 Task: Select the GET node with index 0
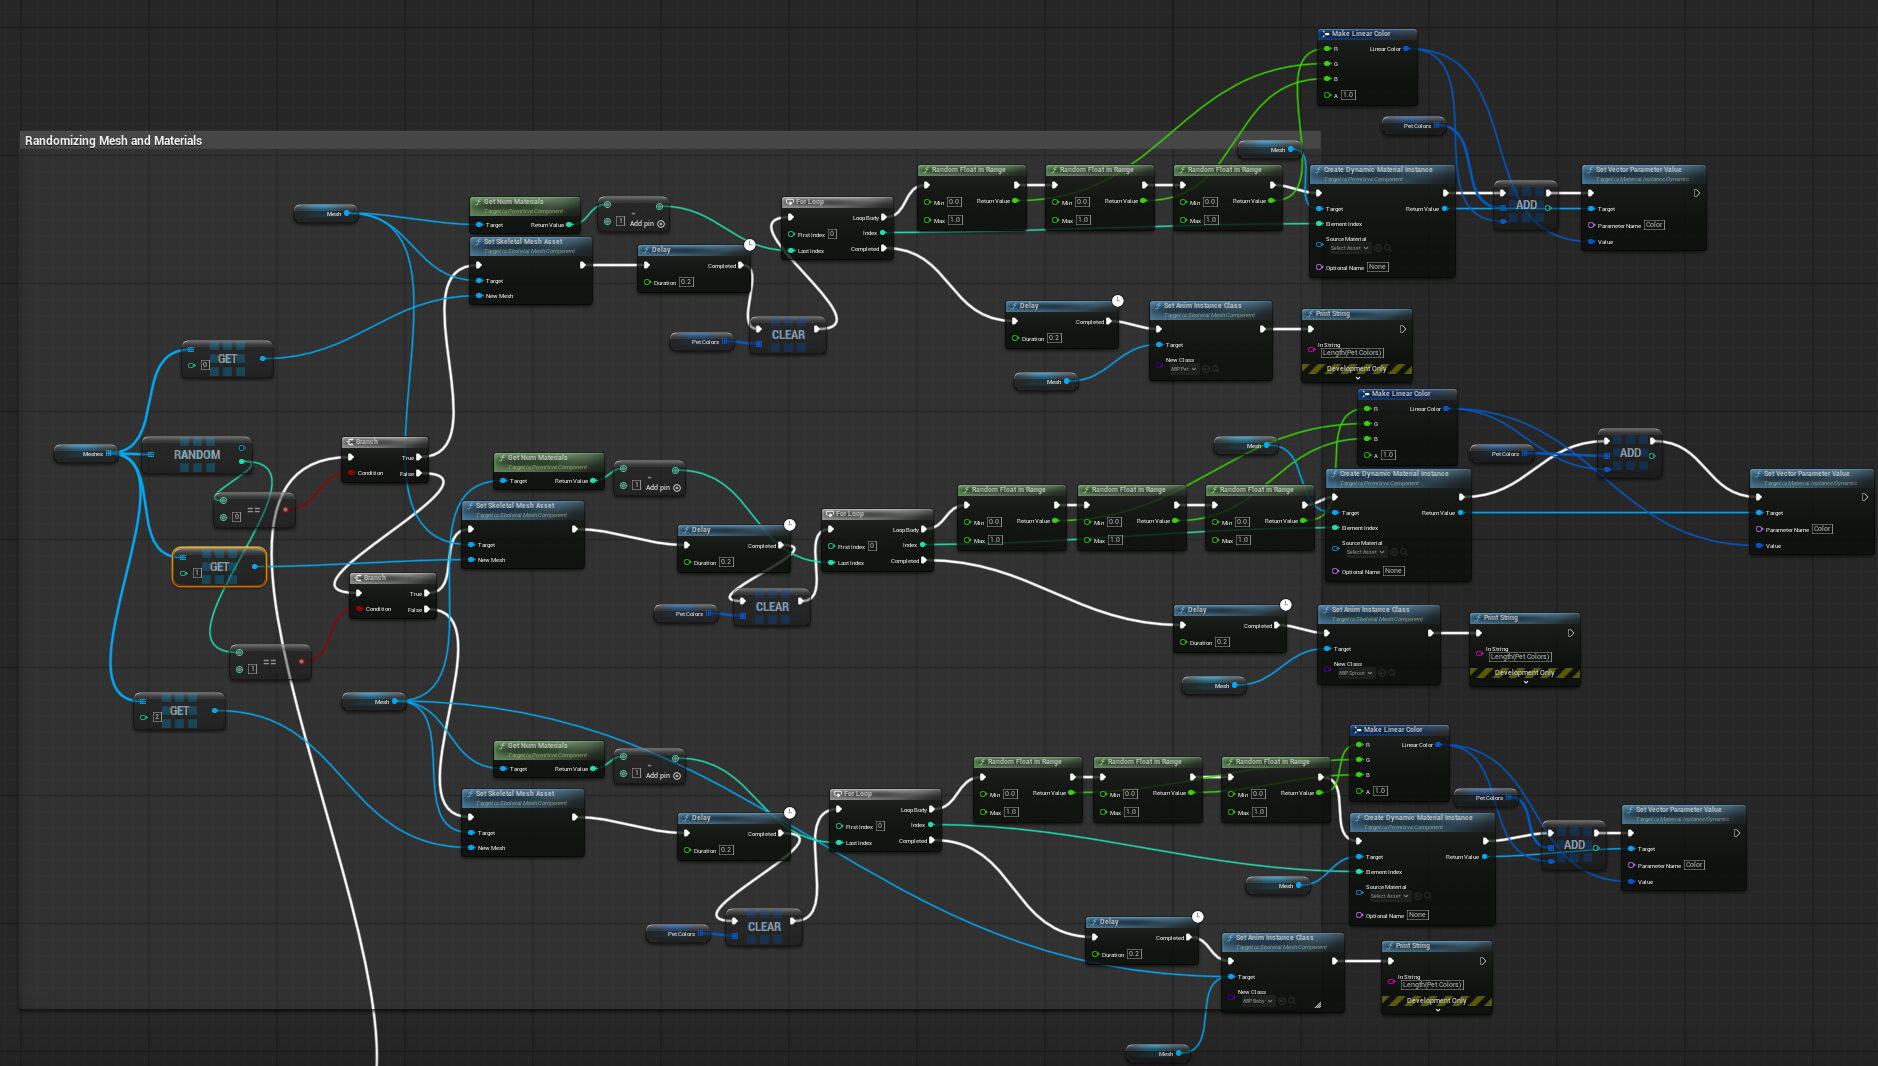(227, 360)
